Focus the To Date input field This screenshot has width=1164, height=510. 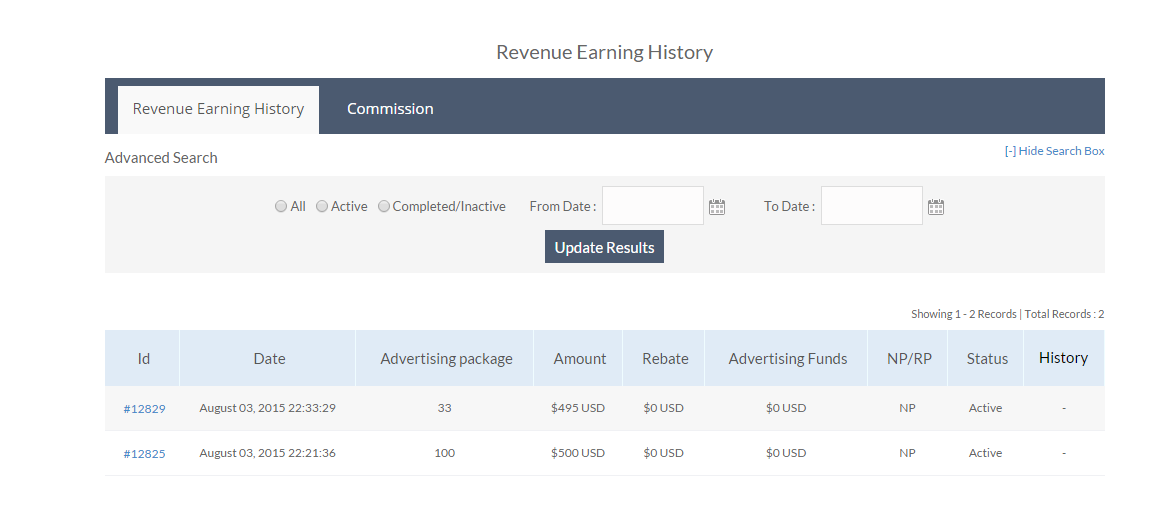point(871,206)
